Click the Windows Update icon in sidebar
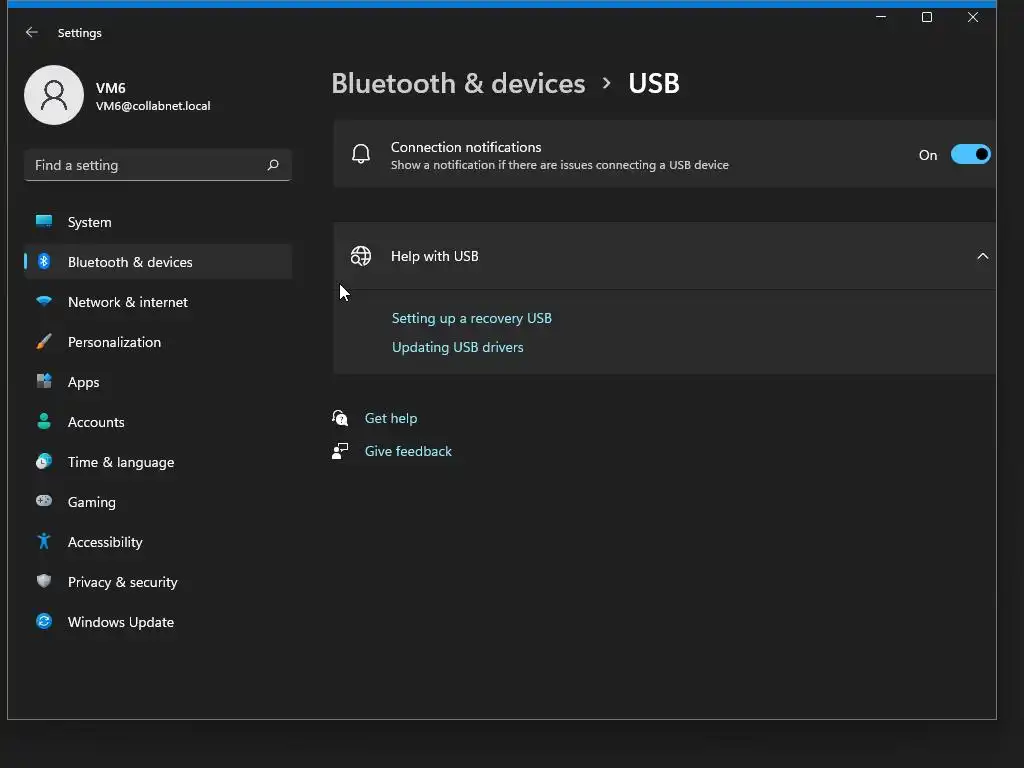Viewport: 1024px width, 768px height. [x=44, y=622]
